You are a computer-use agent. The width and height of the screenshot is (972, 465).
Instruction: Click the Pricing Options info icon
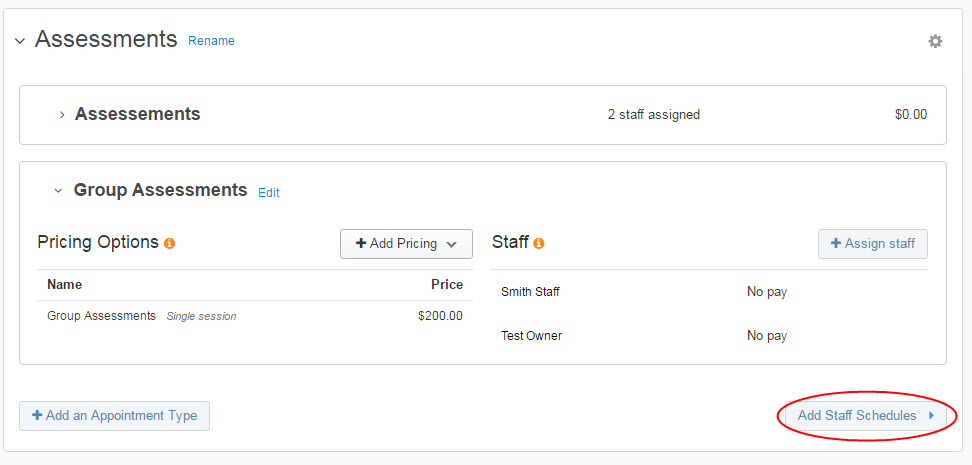(x=169, y=244)
